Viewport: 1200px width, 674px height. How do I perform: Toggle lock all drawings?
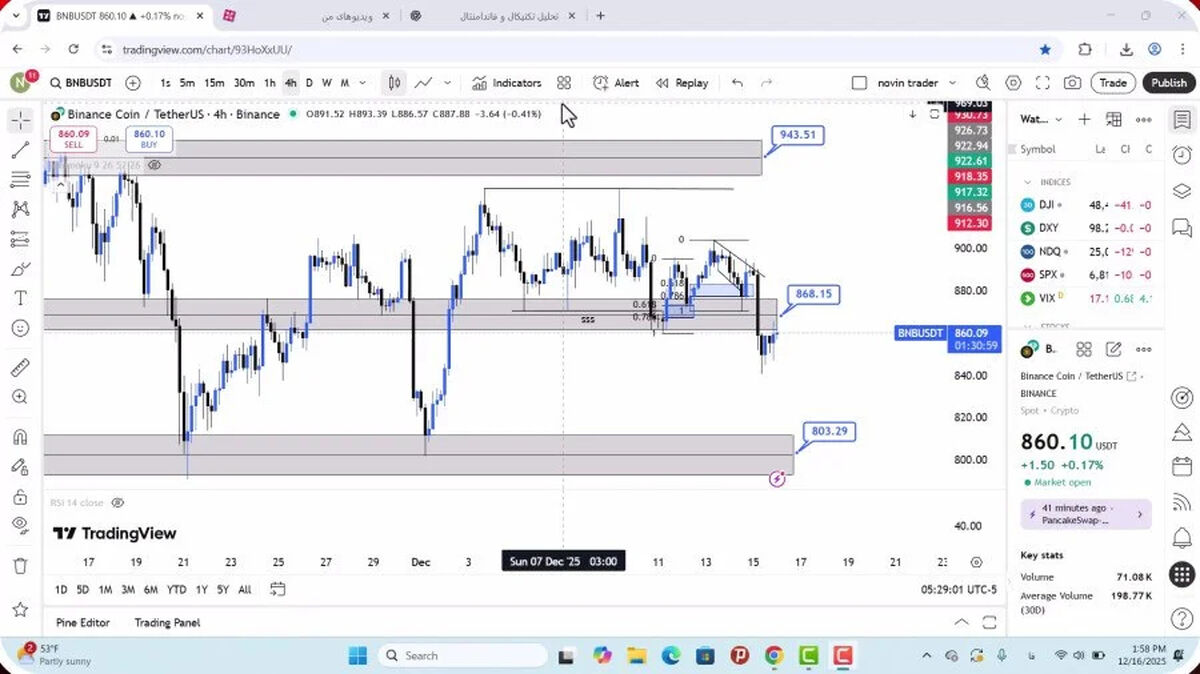(x=20, y=496)
